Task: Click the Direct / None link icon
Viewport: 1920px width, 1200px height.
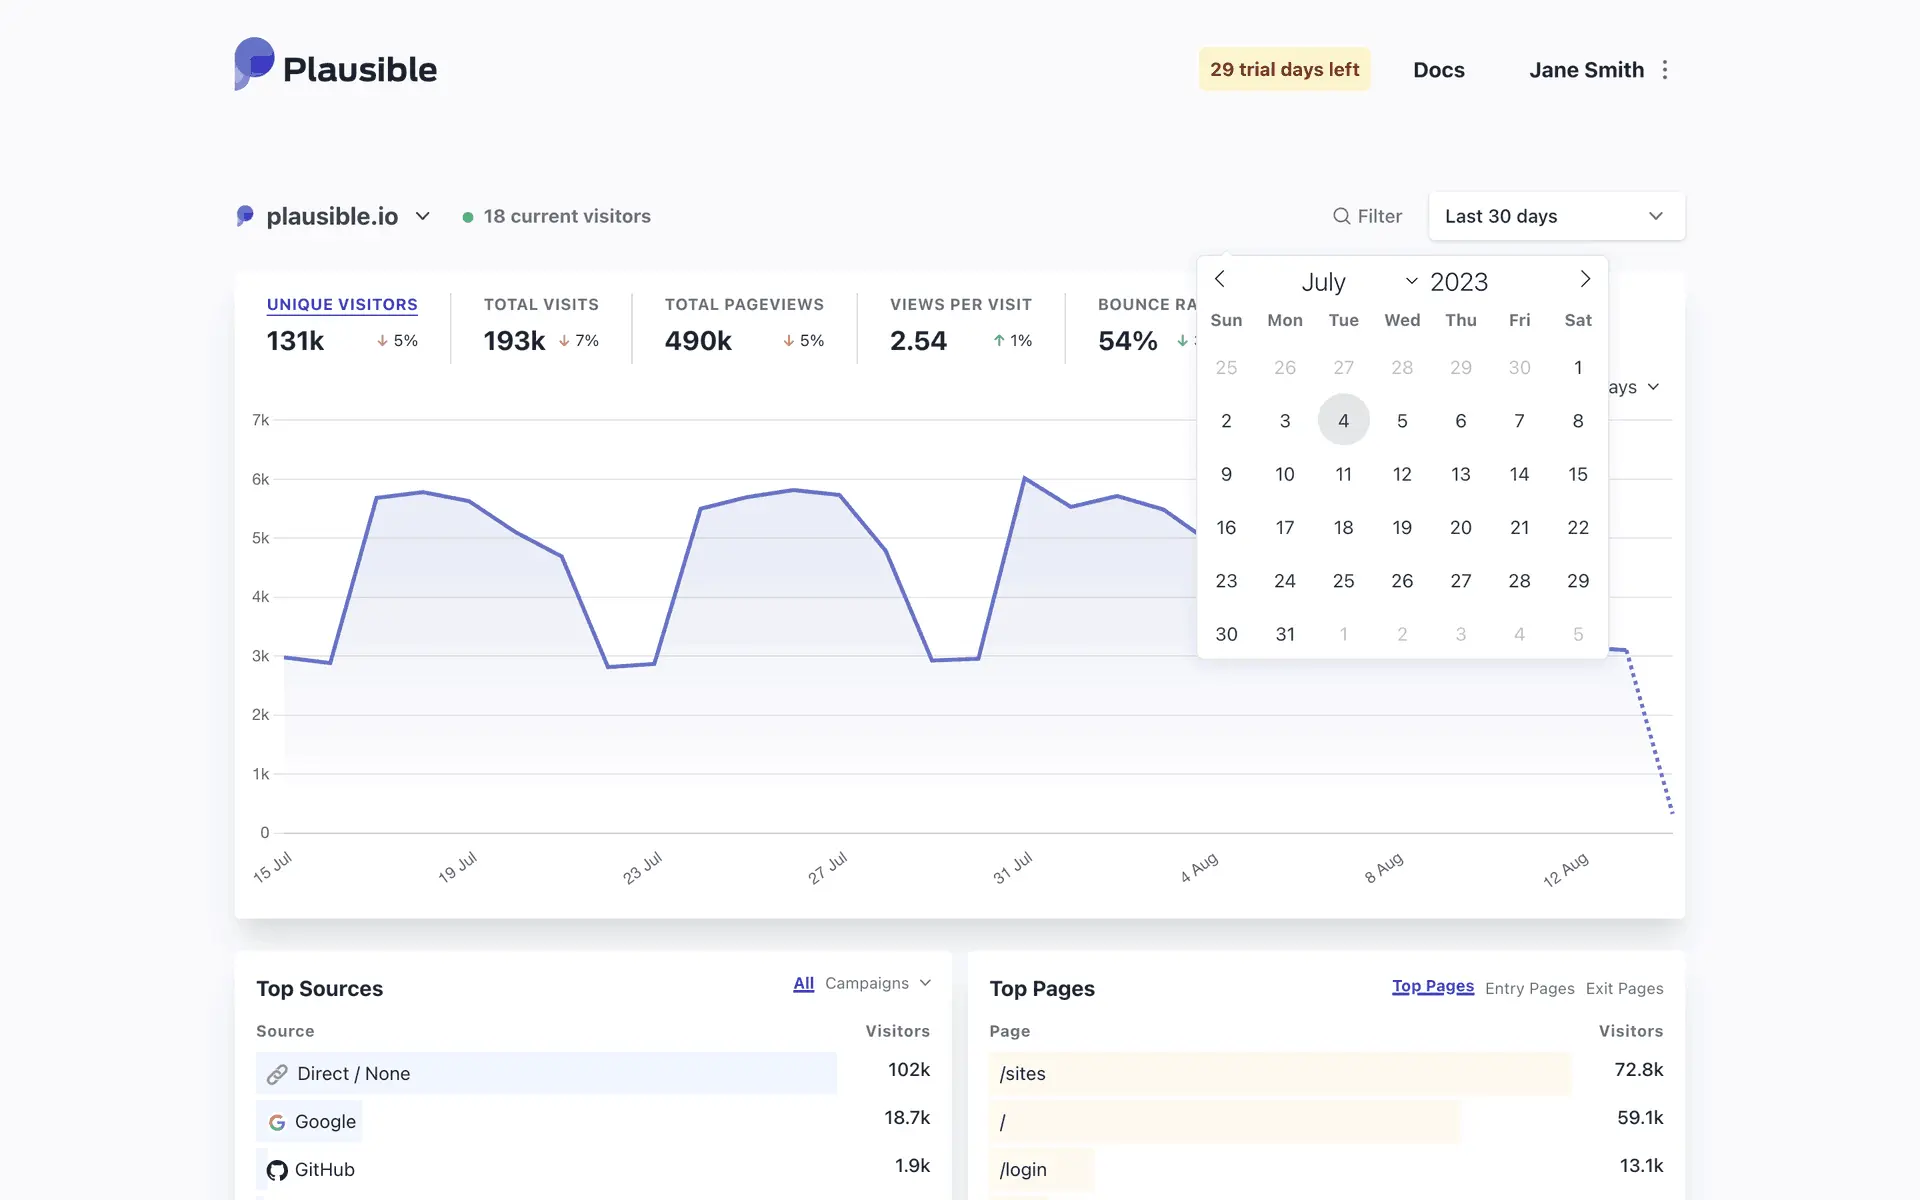Action: pyautogui.click(x=277, y=1074)
